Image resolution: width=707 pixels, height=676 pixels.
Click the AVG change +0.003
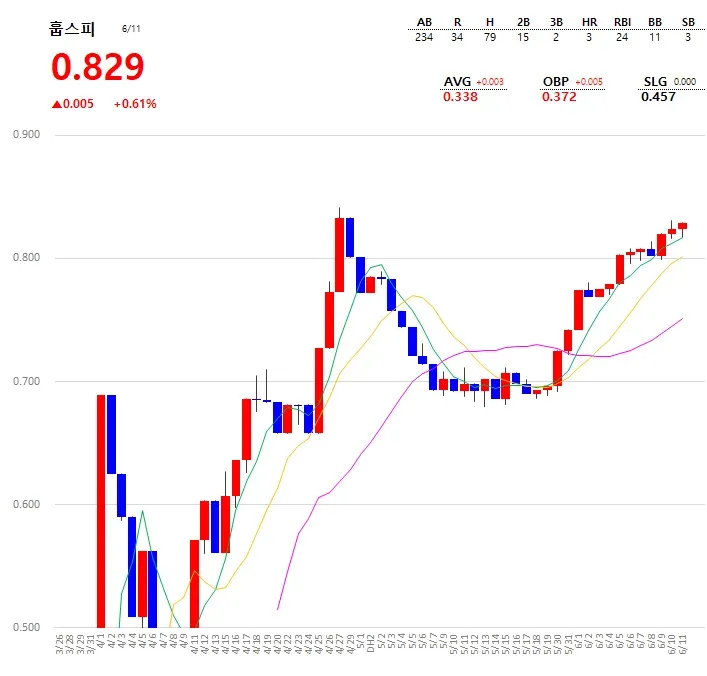(490, 82)
